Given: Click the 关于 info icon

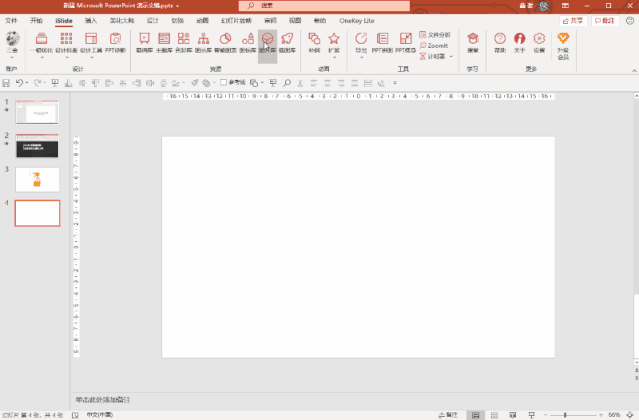Looking at the screenshot, I should pyautogui.click(x=519, y=39).
